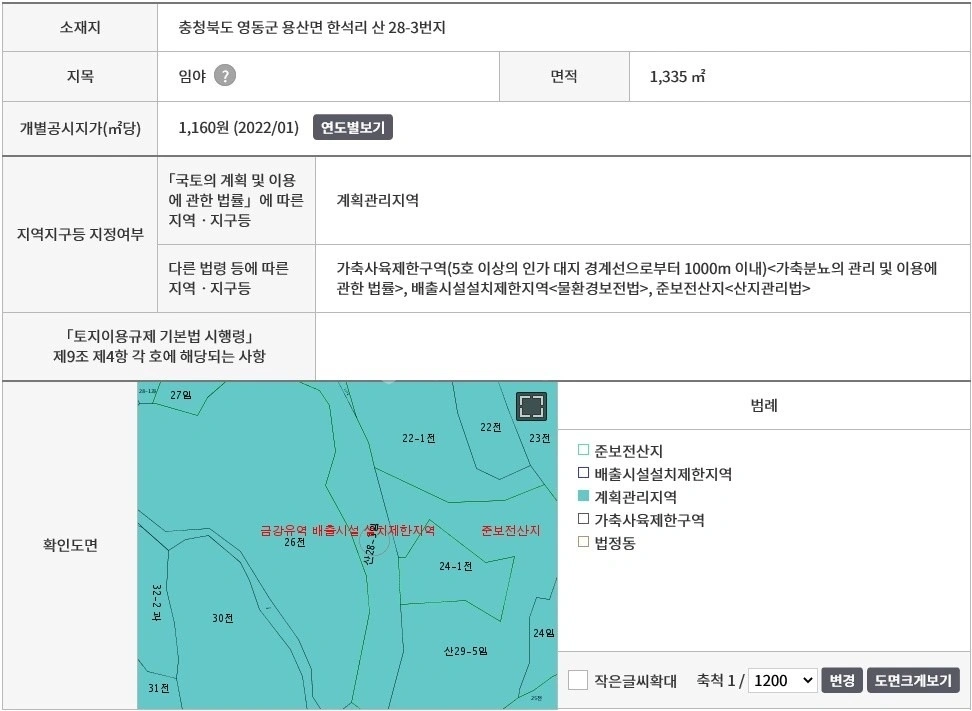Viewport: 972px width, 711px height.
Task: Click the 확인도면 header cell
Action: (x=70, y=545)
